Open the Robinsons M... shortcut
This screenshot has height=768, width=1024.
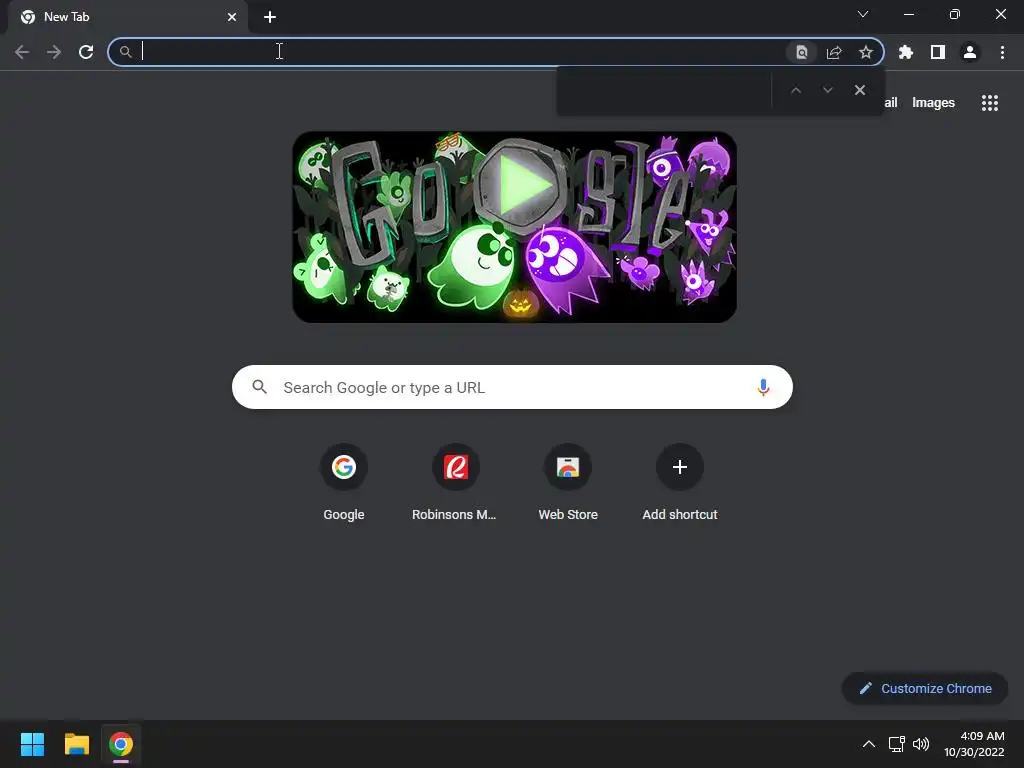coord(455,482)
